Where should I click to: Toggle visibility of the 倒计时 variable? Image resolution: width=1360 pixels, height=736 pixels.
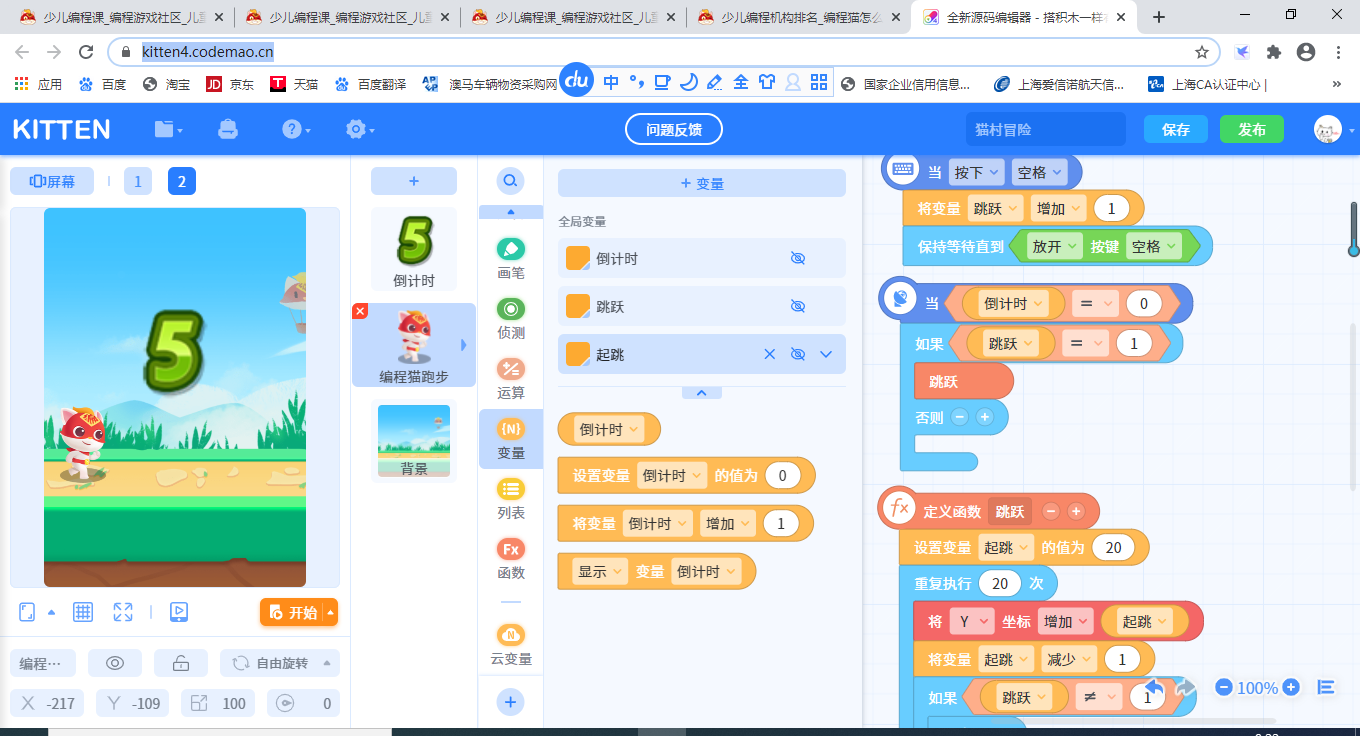pyautogui.click(x=798, y=258)
